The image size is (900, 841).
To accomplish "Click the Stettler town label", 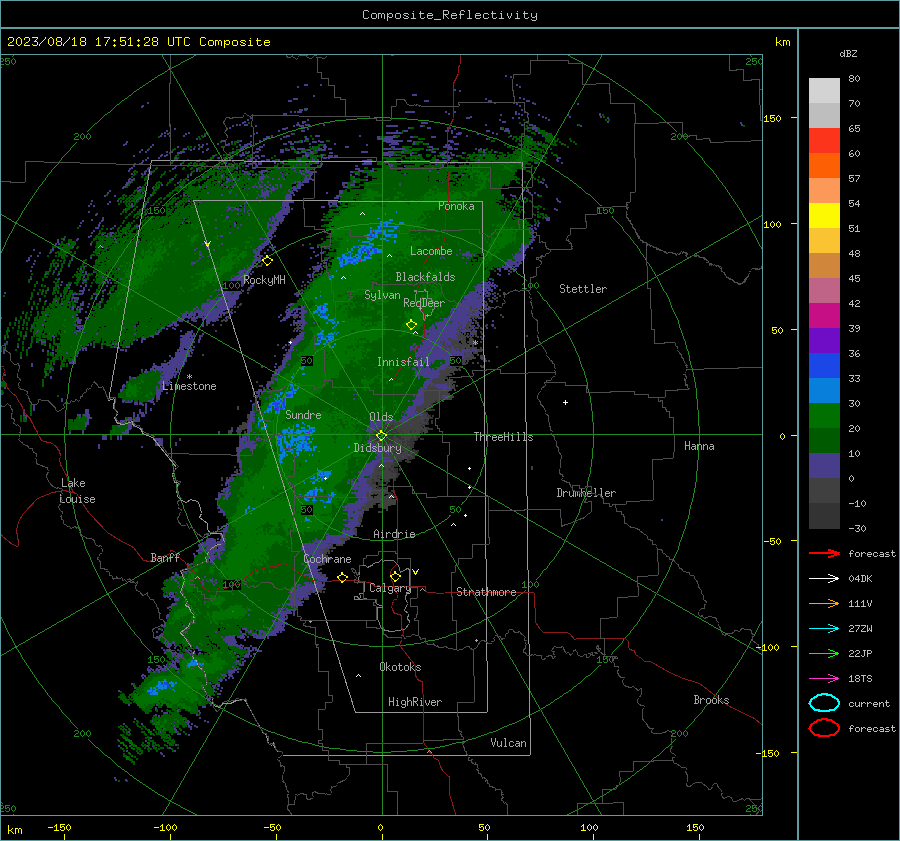I will (x=583, y=289).
